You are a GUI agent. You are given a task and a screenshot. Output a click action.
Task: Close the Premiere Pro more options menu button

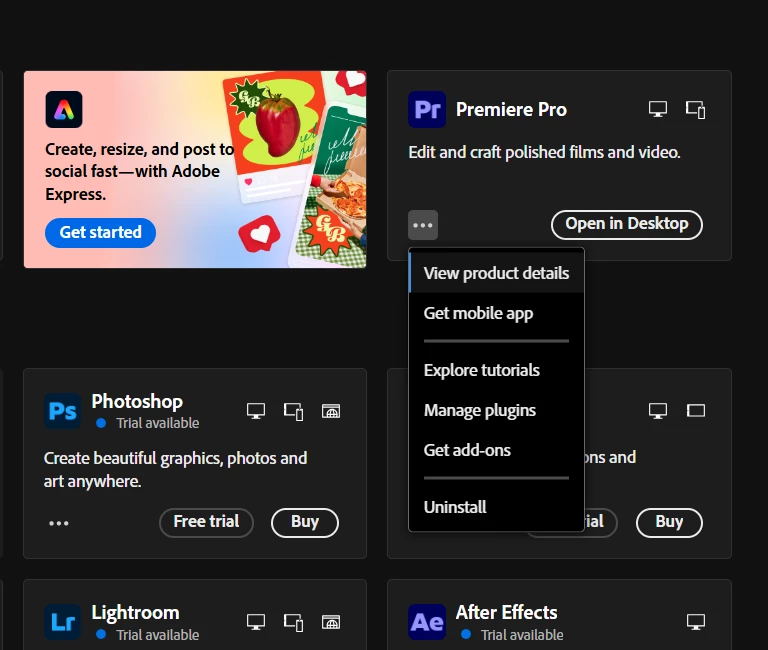(x=423, y=225)
